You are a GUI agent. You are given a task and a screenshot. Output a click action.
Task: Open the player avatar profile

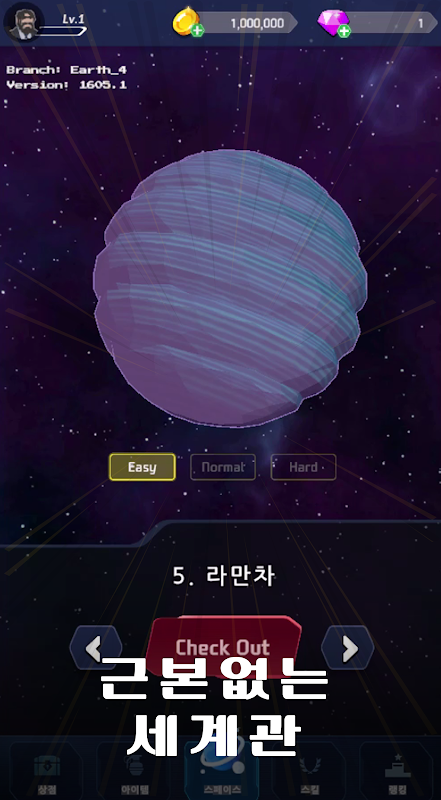pos(23,22)
